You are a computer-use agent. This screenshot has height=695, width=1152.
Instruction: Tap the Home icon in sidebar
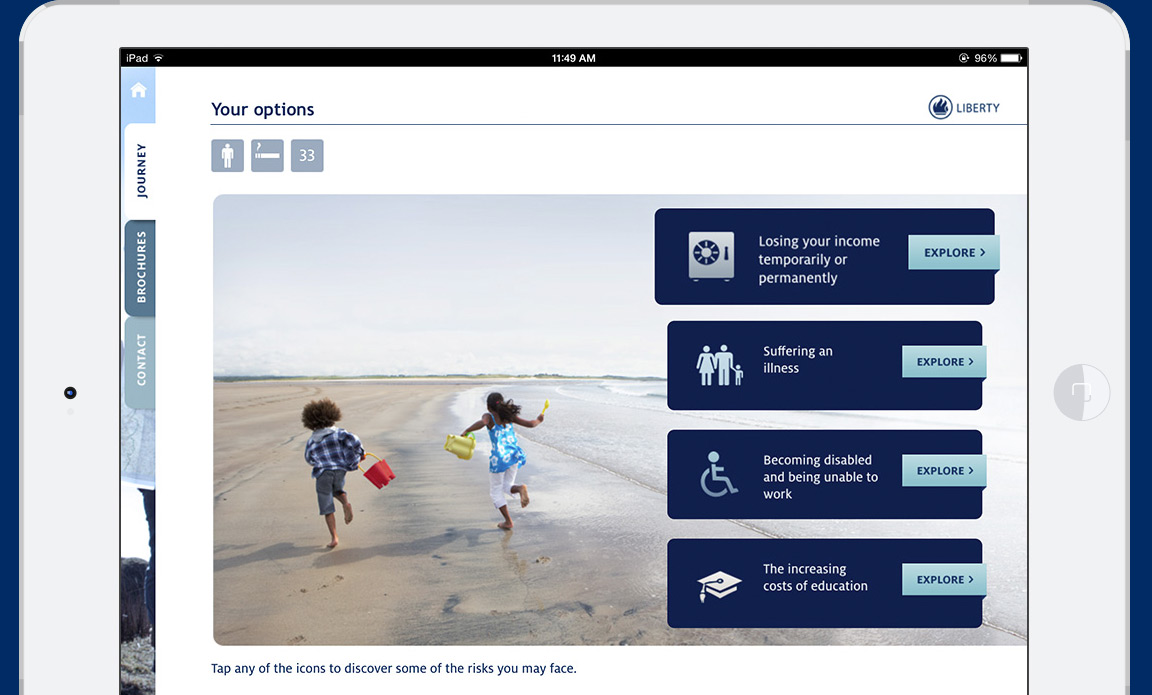click(138, 91)
